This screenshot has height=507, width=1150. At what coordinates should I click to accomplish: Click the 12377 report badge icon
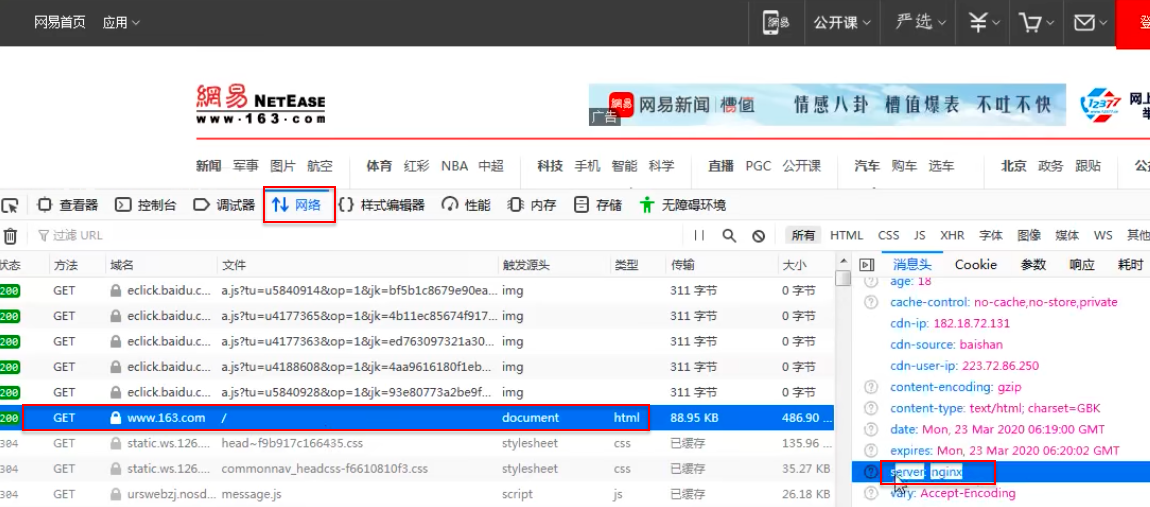(x=1100, y=106)
